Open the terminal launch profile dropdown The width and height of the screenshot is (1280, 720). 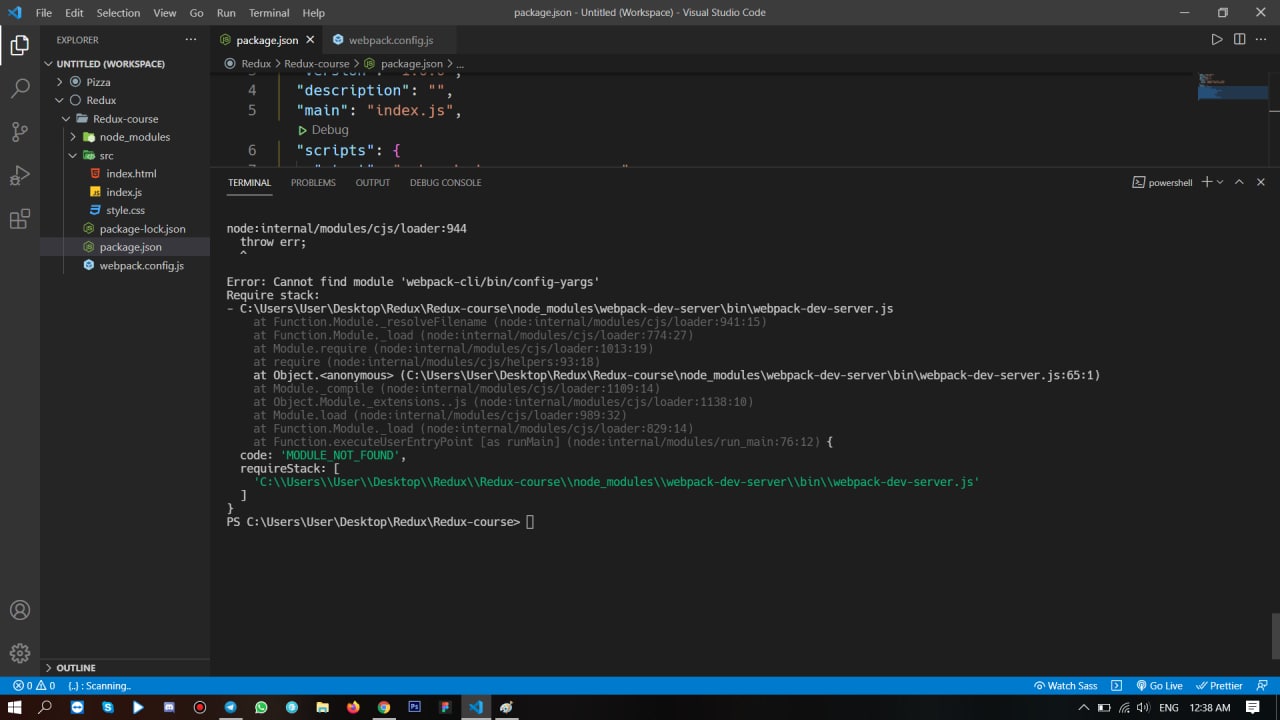[1219, 182]
